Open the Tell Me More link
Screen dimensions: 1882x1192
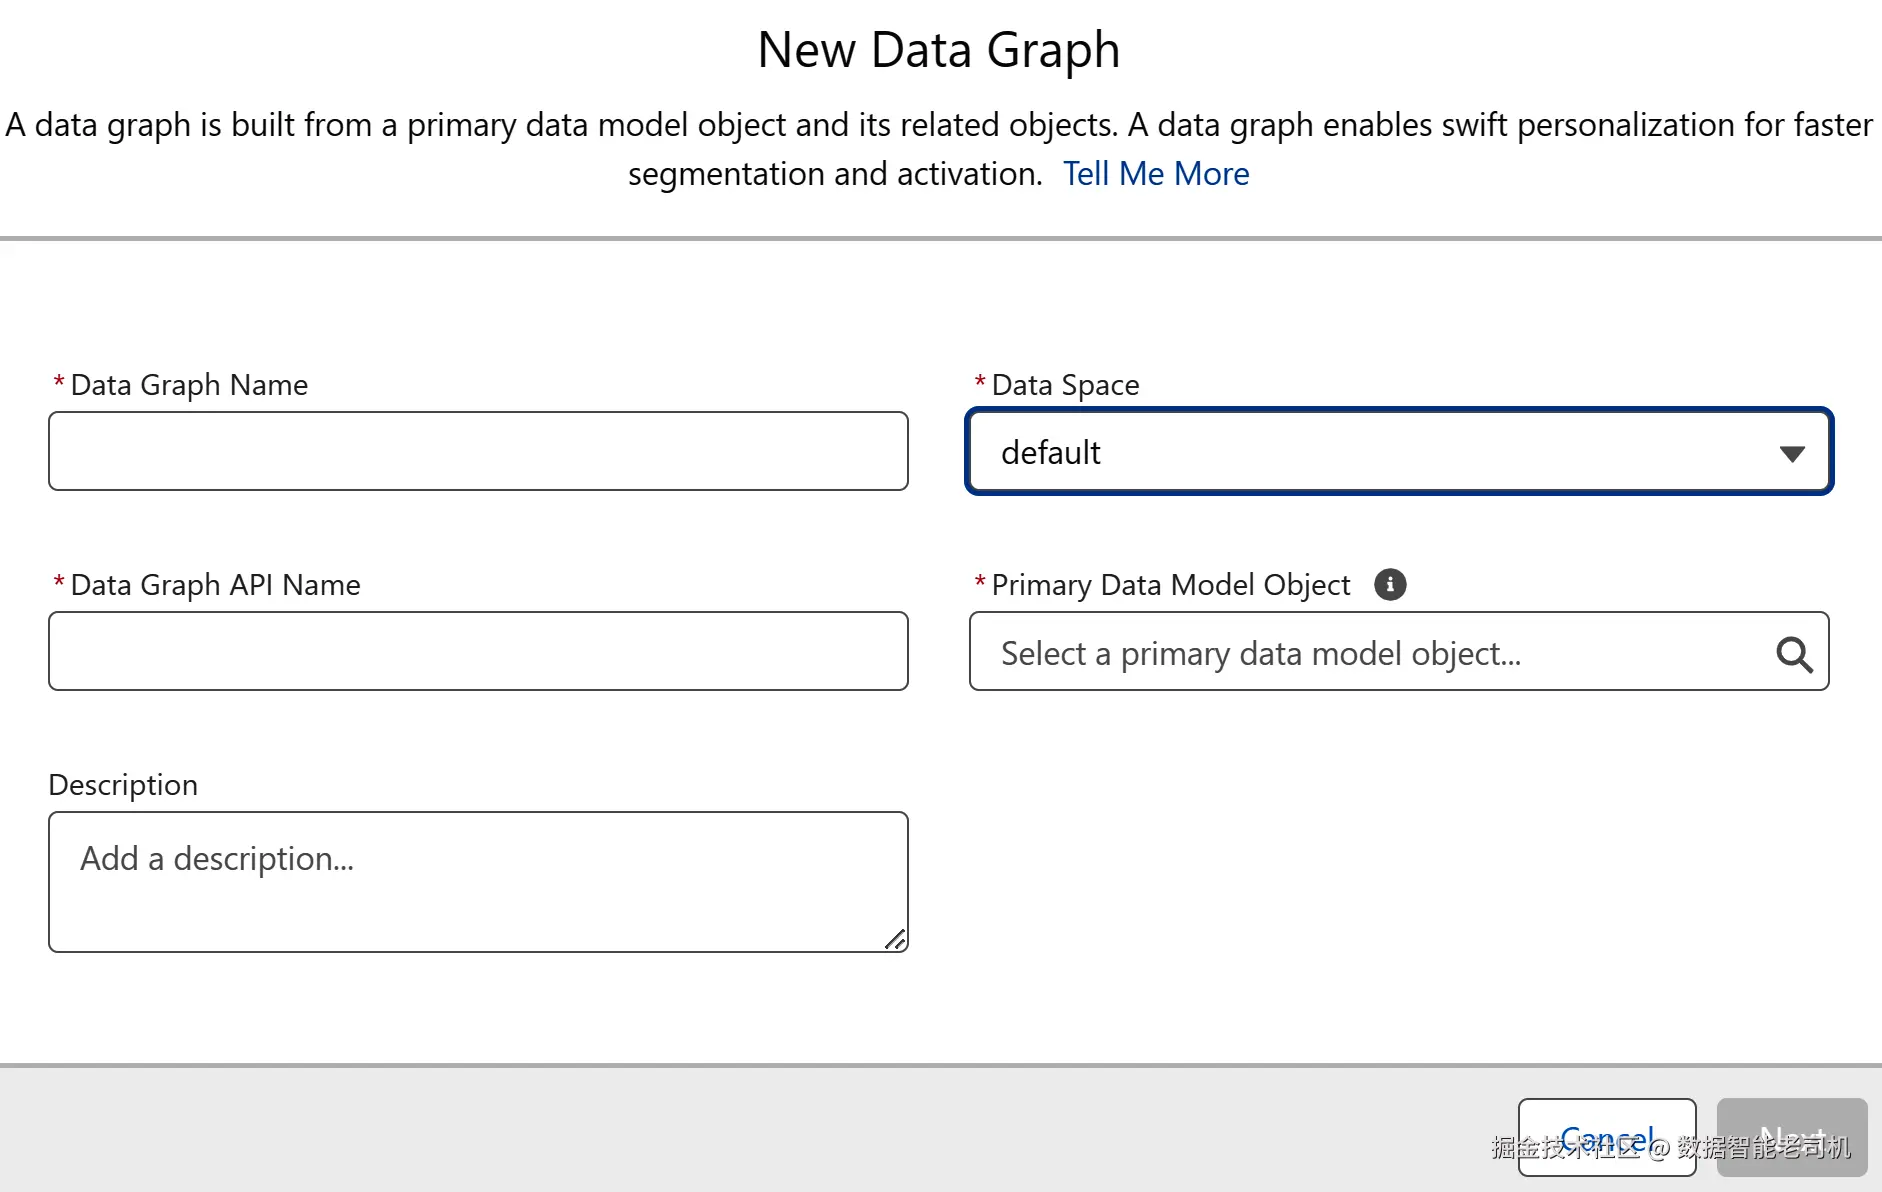(x=1156, y=174)
